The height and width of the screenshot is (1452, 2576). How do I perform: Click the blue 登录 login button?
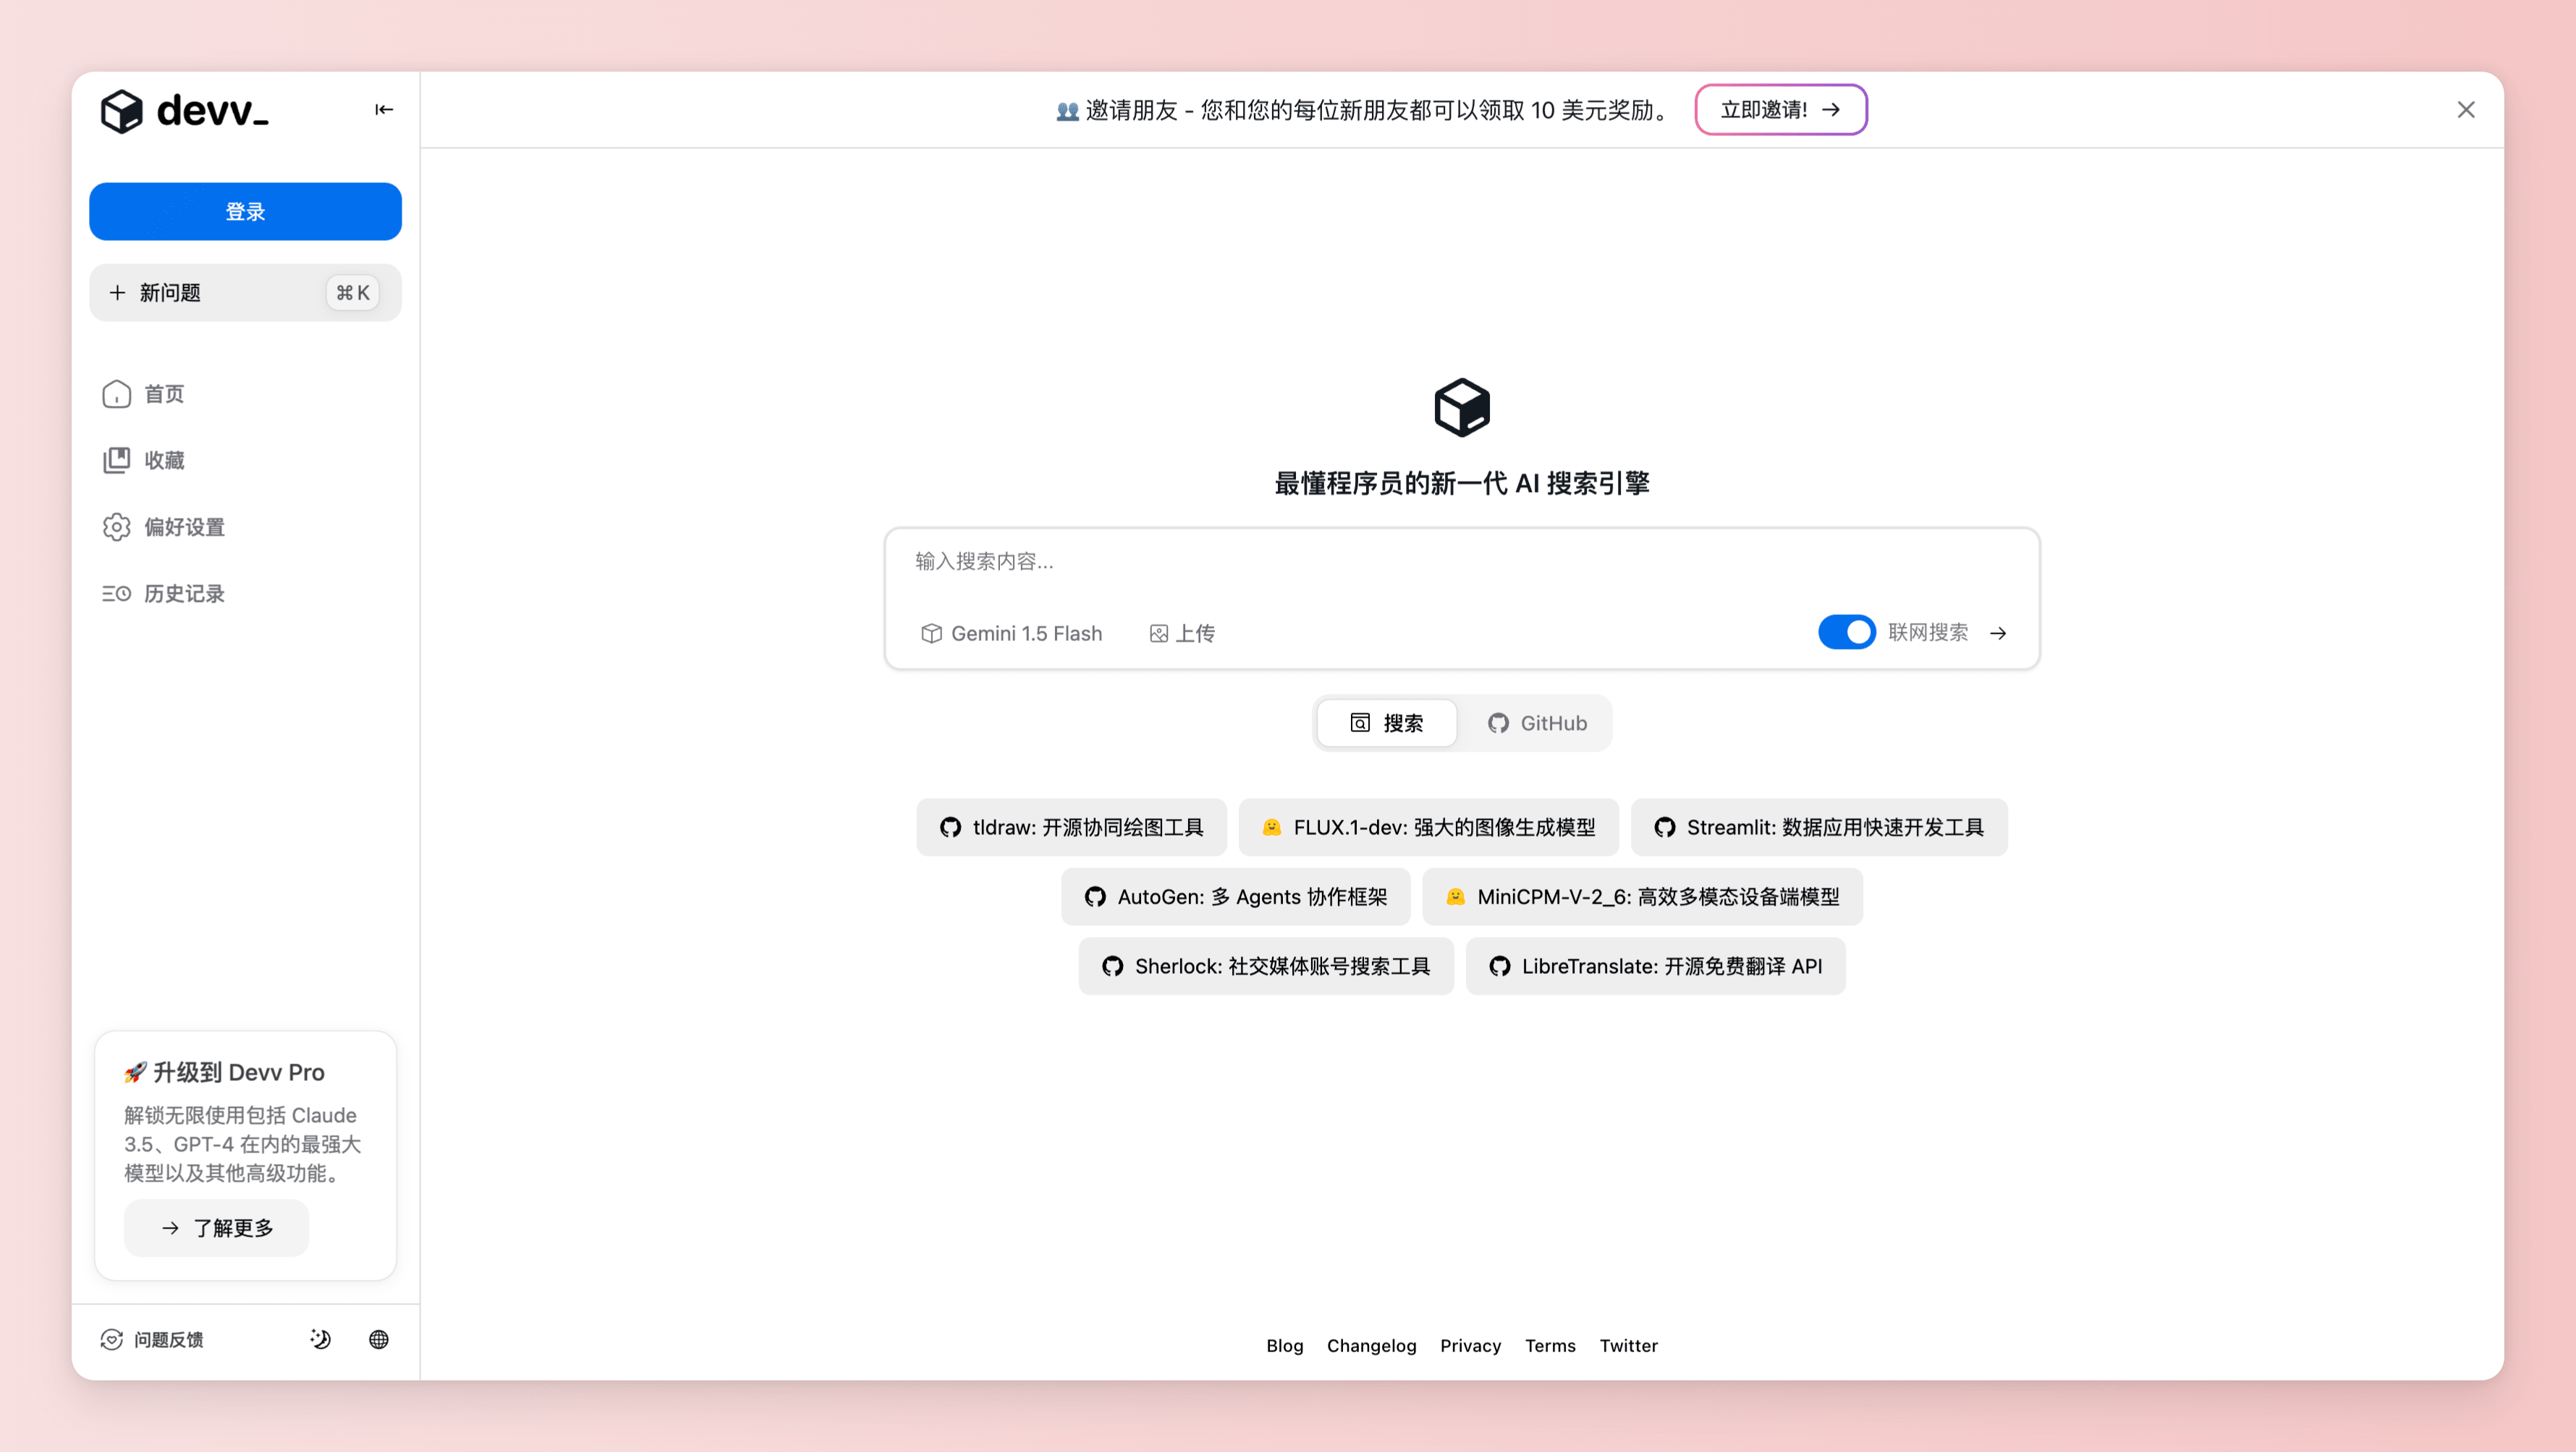tap(245, 211)
